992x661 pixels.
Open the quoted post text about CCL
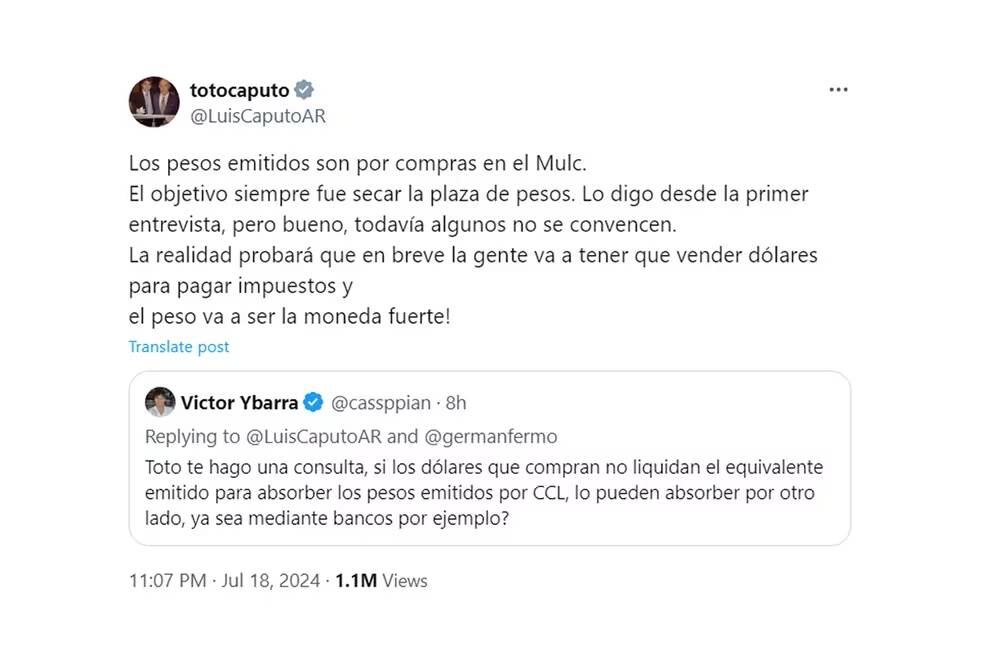pyautogui.click(x=480, y=495)
